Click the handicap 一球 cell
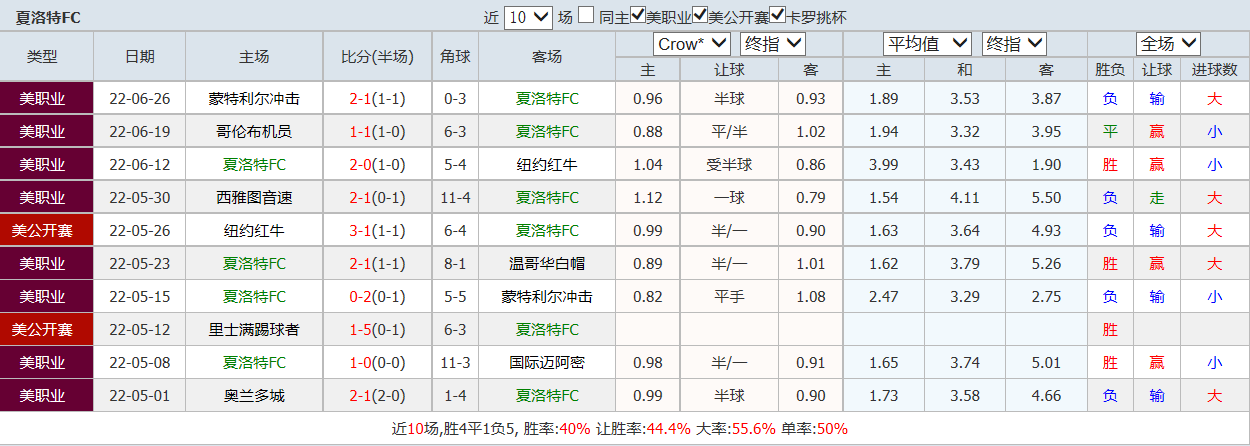 (x=729, y=198)
